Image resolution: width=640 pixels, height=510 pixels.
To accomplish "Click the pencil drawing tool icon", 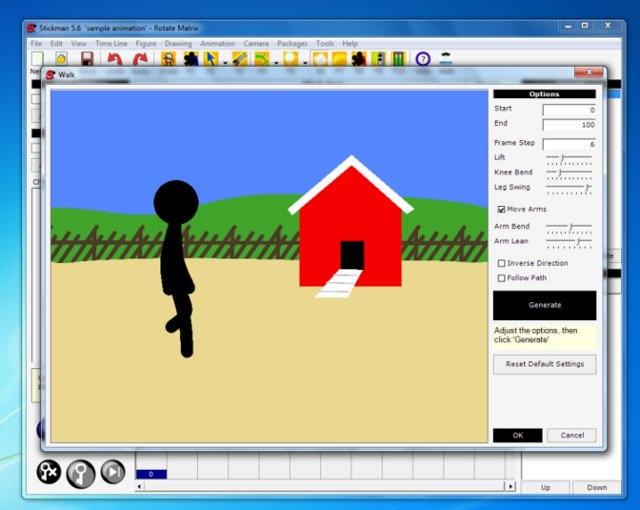I will [240, 59].
